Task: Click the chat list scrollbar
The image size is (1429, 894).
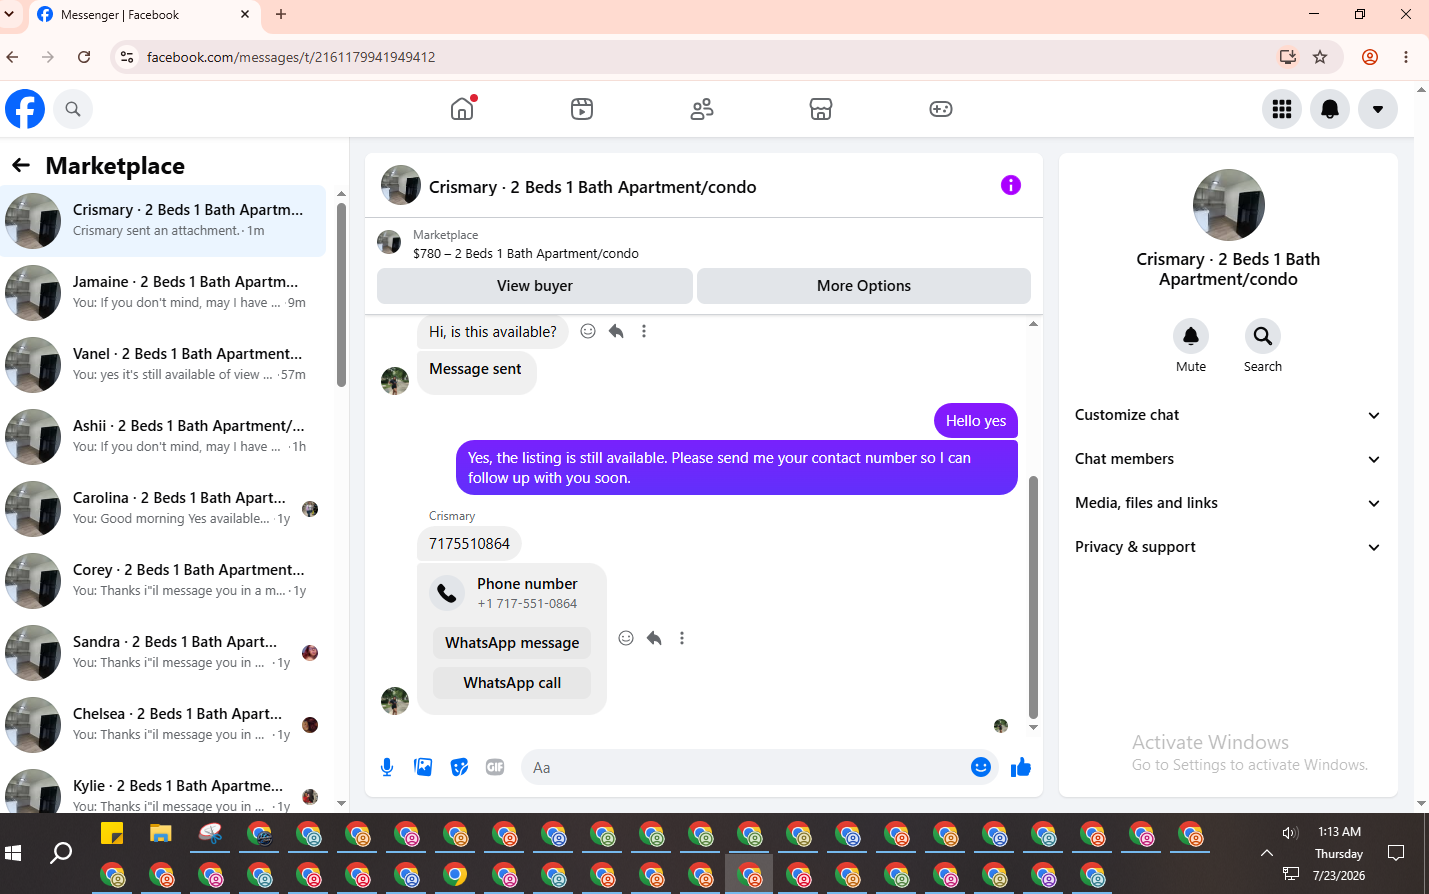Action: [341, 295]
